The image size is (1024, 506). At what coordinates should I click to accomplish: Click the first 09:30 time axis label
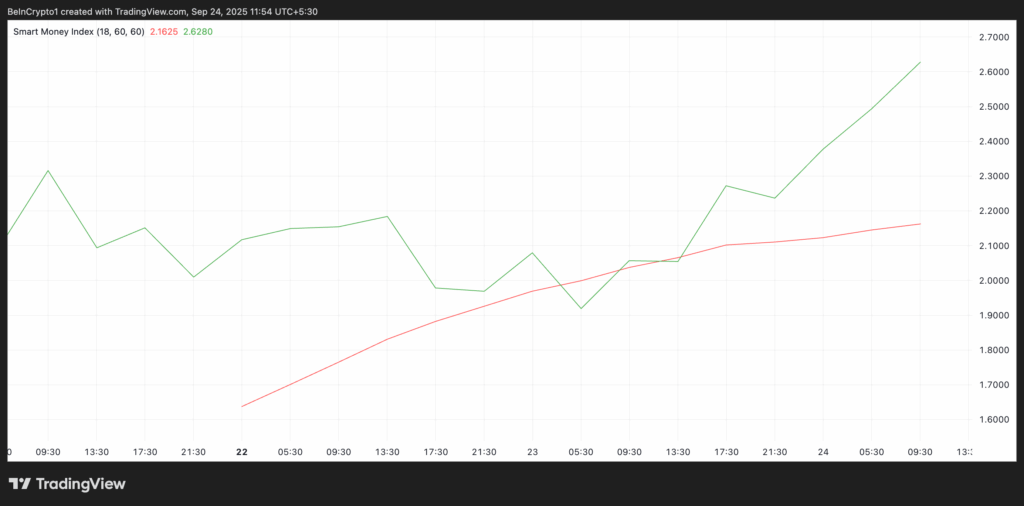click(x=49, y=452)
